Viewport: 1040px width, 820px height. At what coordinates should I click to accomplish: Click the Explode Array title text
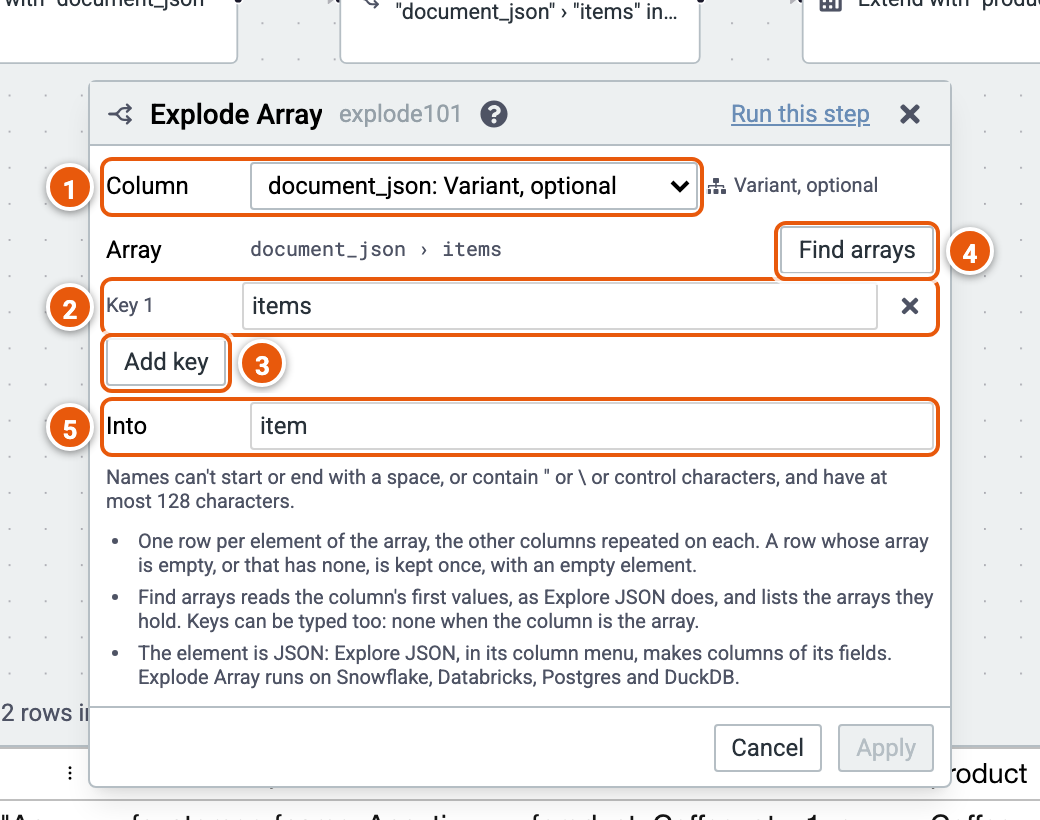[x=236, y=114]
